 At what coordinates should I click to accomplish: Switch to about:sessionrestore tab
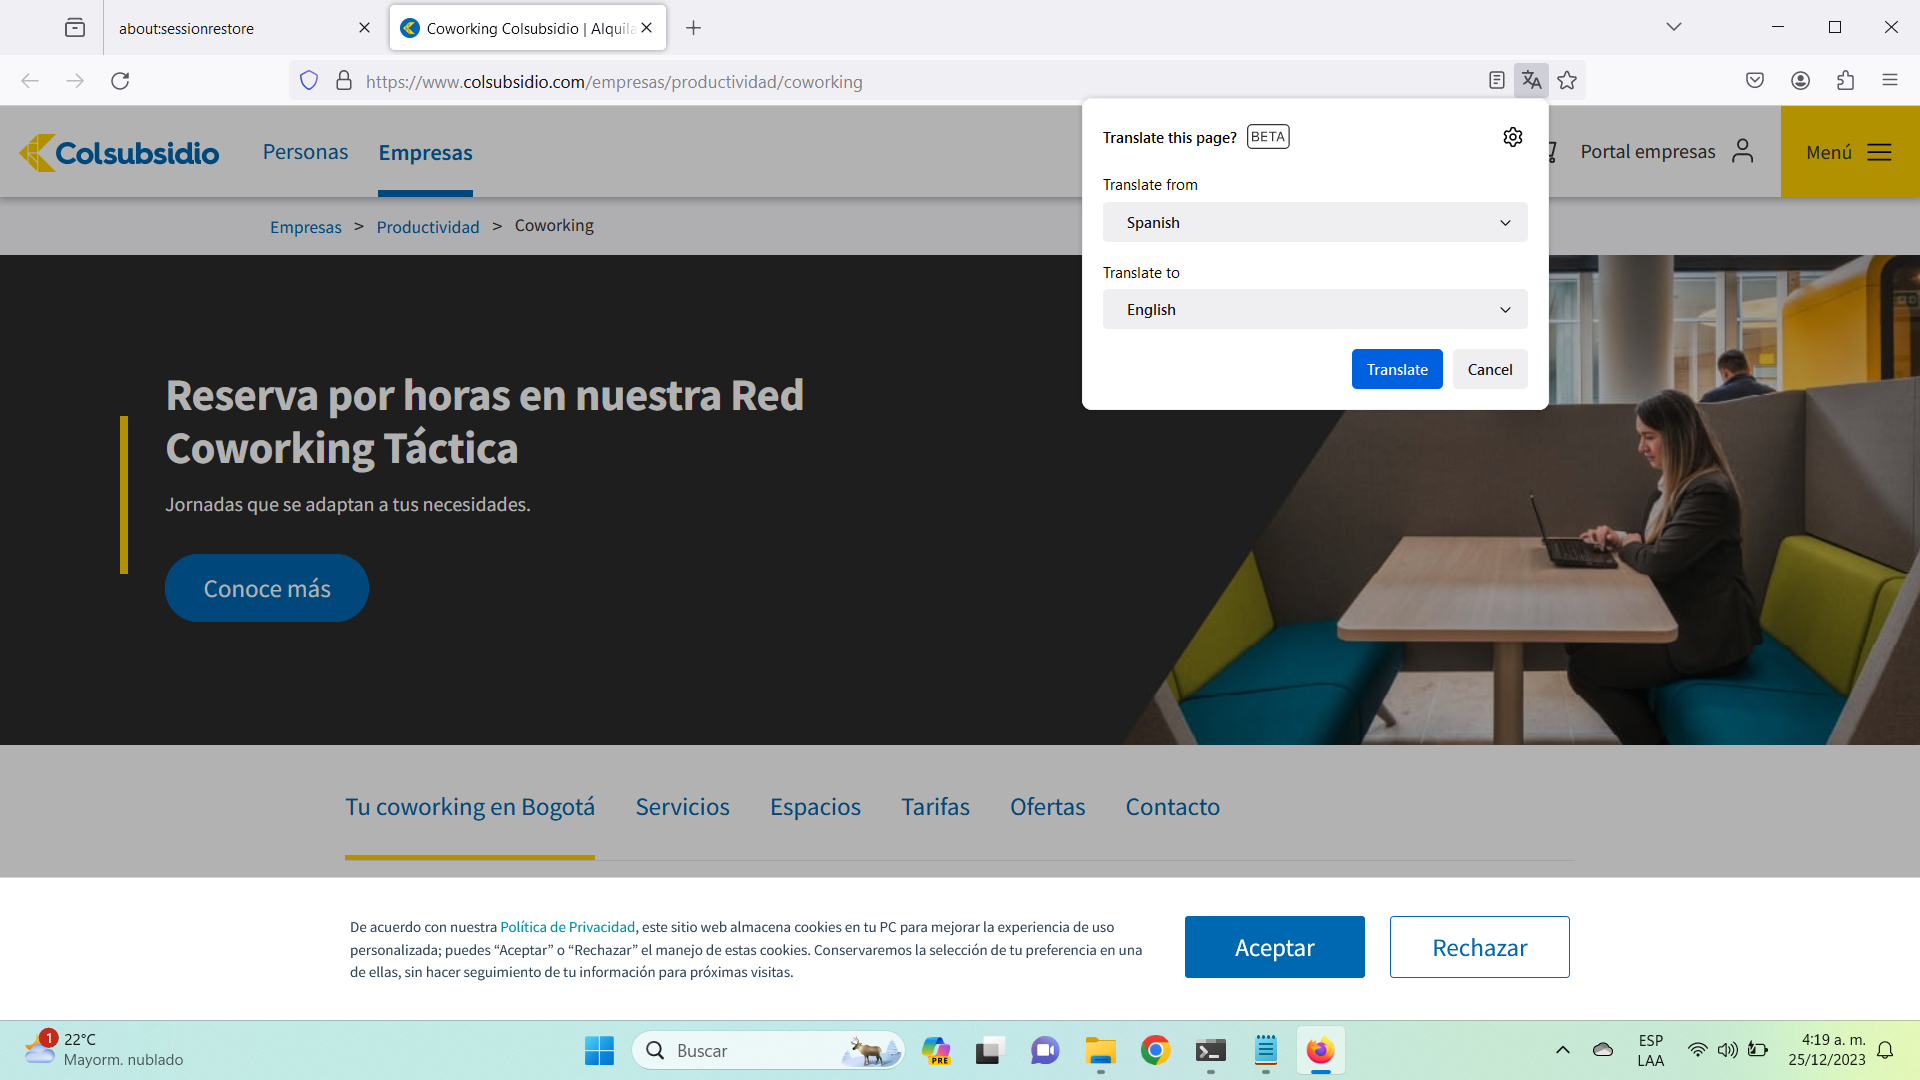pyautogui.click(x=232, y=28)
